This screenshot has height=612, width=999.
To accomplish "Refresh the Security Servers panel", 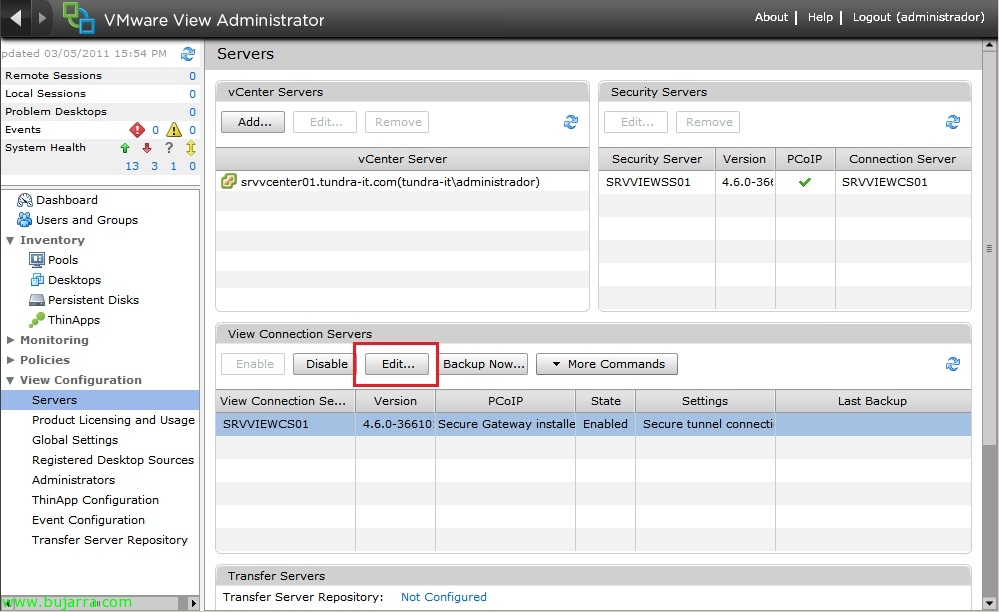I will pyautogui.click(x=953, y=122).
